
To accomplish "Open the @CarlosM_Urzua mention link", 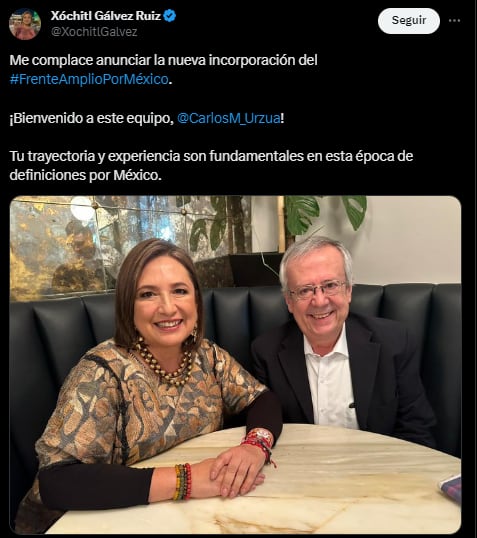I will click(229, 118).
